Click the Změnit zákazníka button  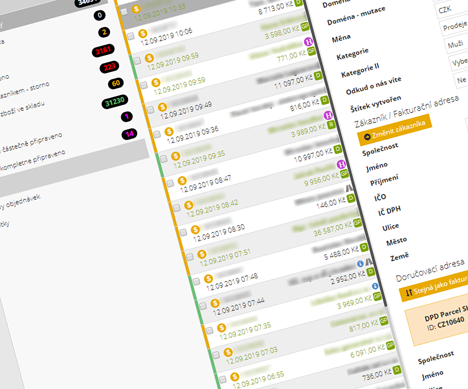(x=395, y=130)
